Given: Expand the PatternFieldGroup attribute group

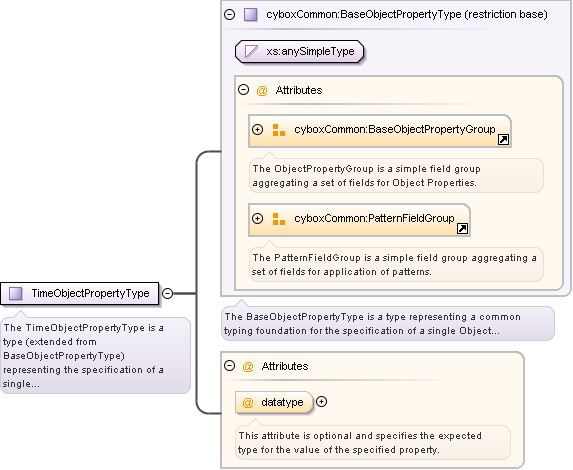Looking at the screenshot, I should coord(258,219).
